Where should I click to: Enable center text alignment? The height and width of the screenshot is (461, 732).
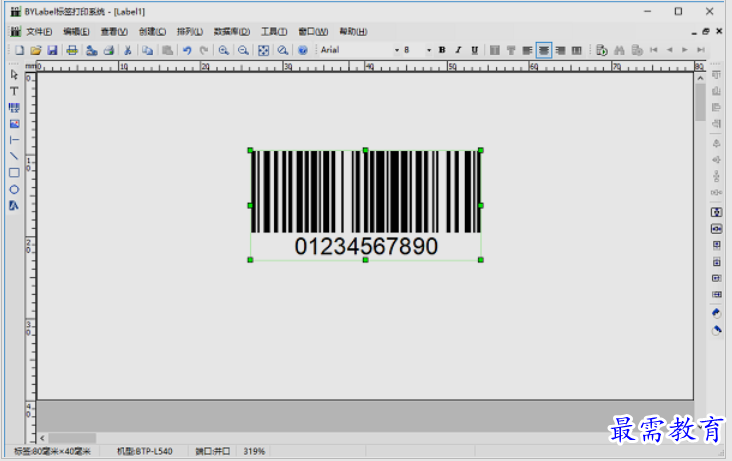tap(544, 50)
